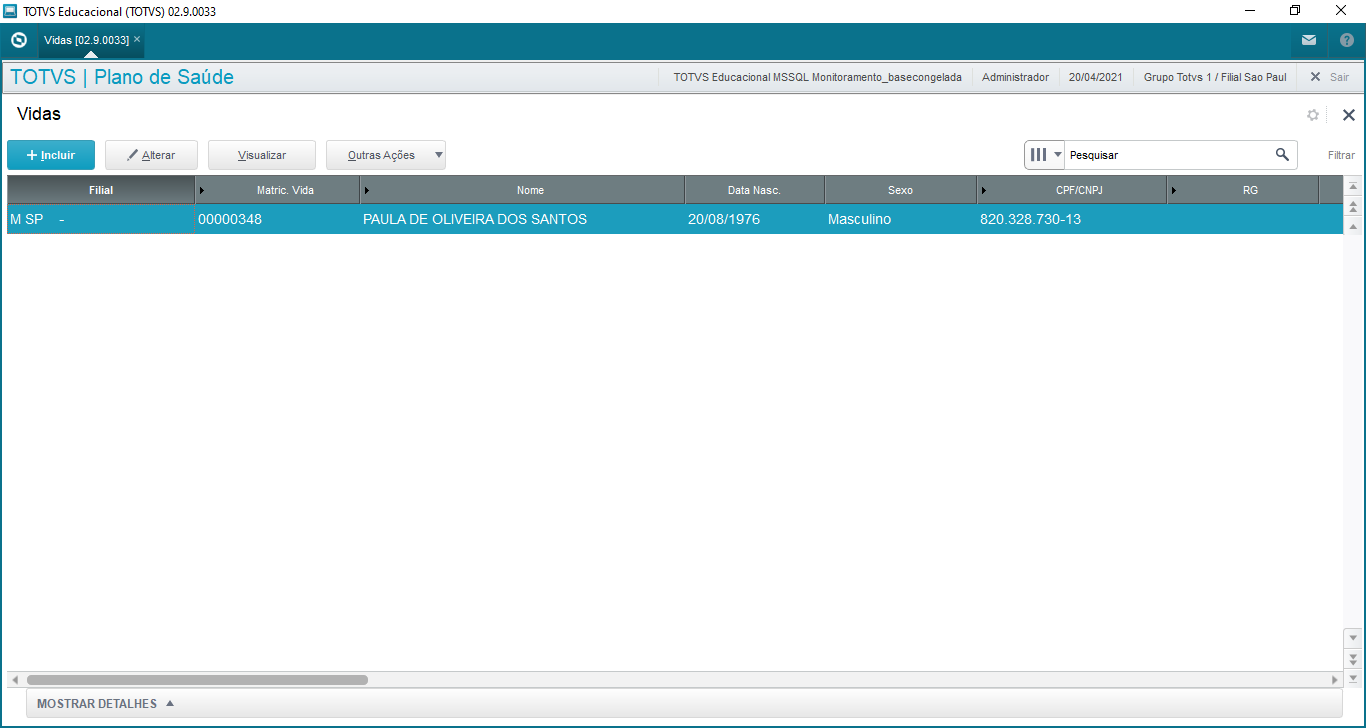This screenshot has width=1366, height=728.
Task: Focus the Pesquisar search field
Action: 1168,155
